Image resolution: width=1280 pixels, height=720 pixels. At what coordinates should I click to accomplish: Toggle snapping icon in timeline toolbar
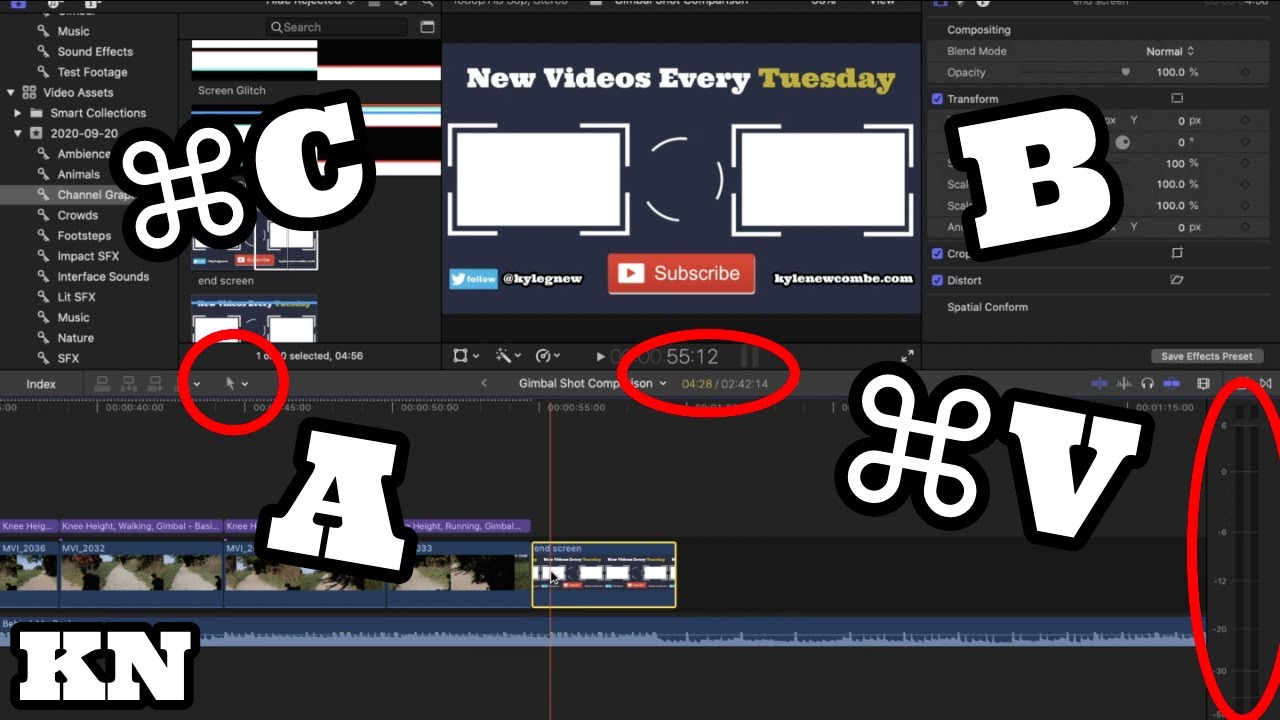[1171, 383]
